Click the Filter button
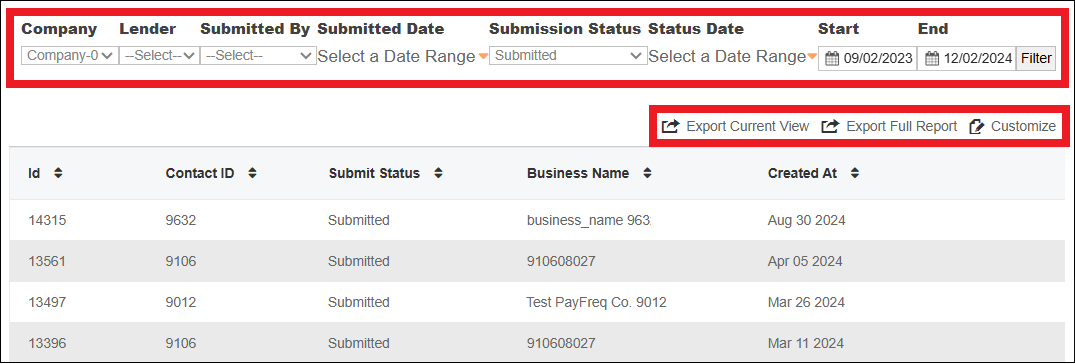Viewport: 1075px width, 364px height. click(1036, 59)
